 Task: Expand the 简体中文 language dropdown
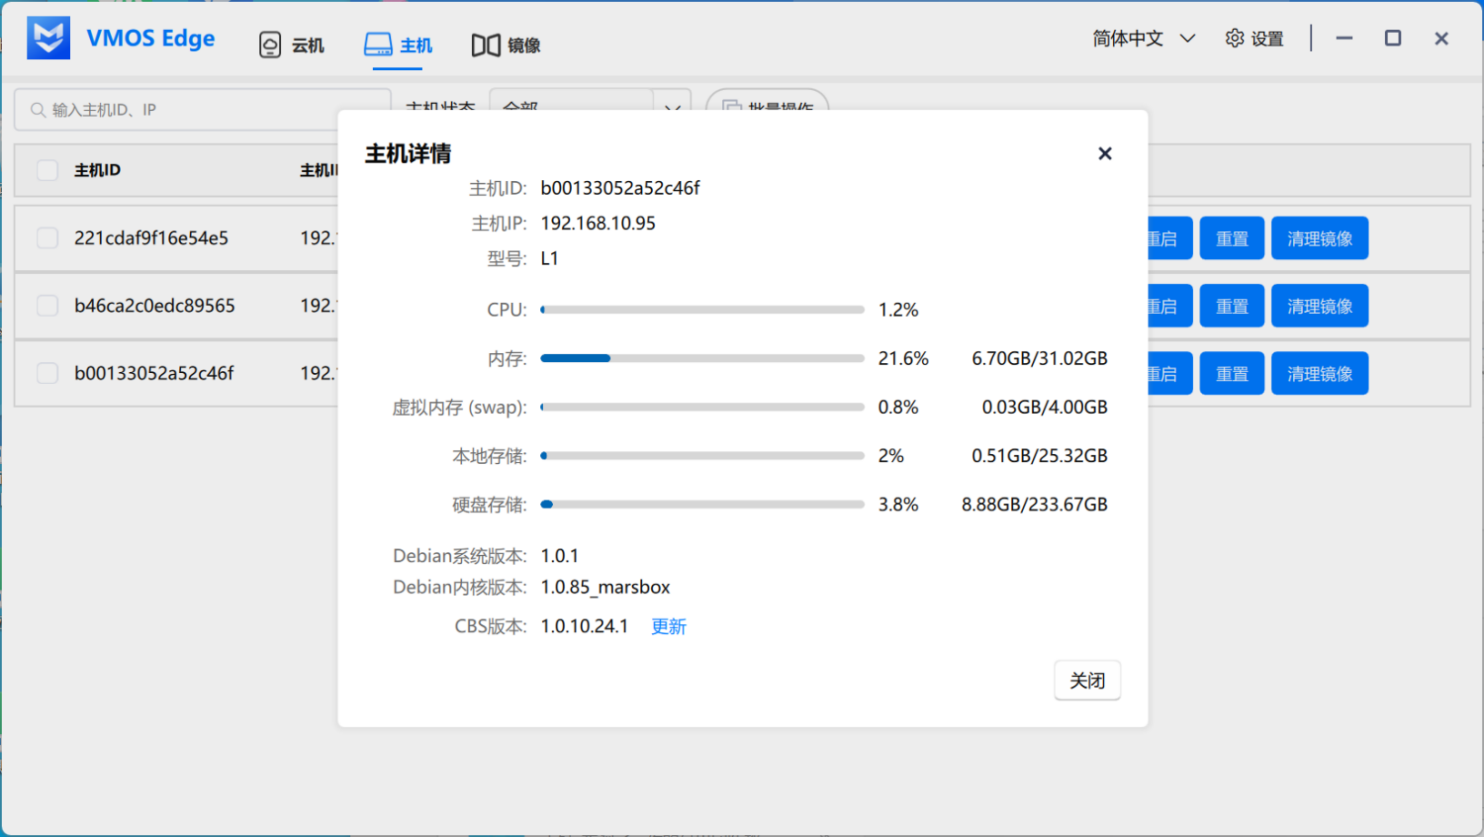pos(1143,38)
